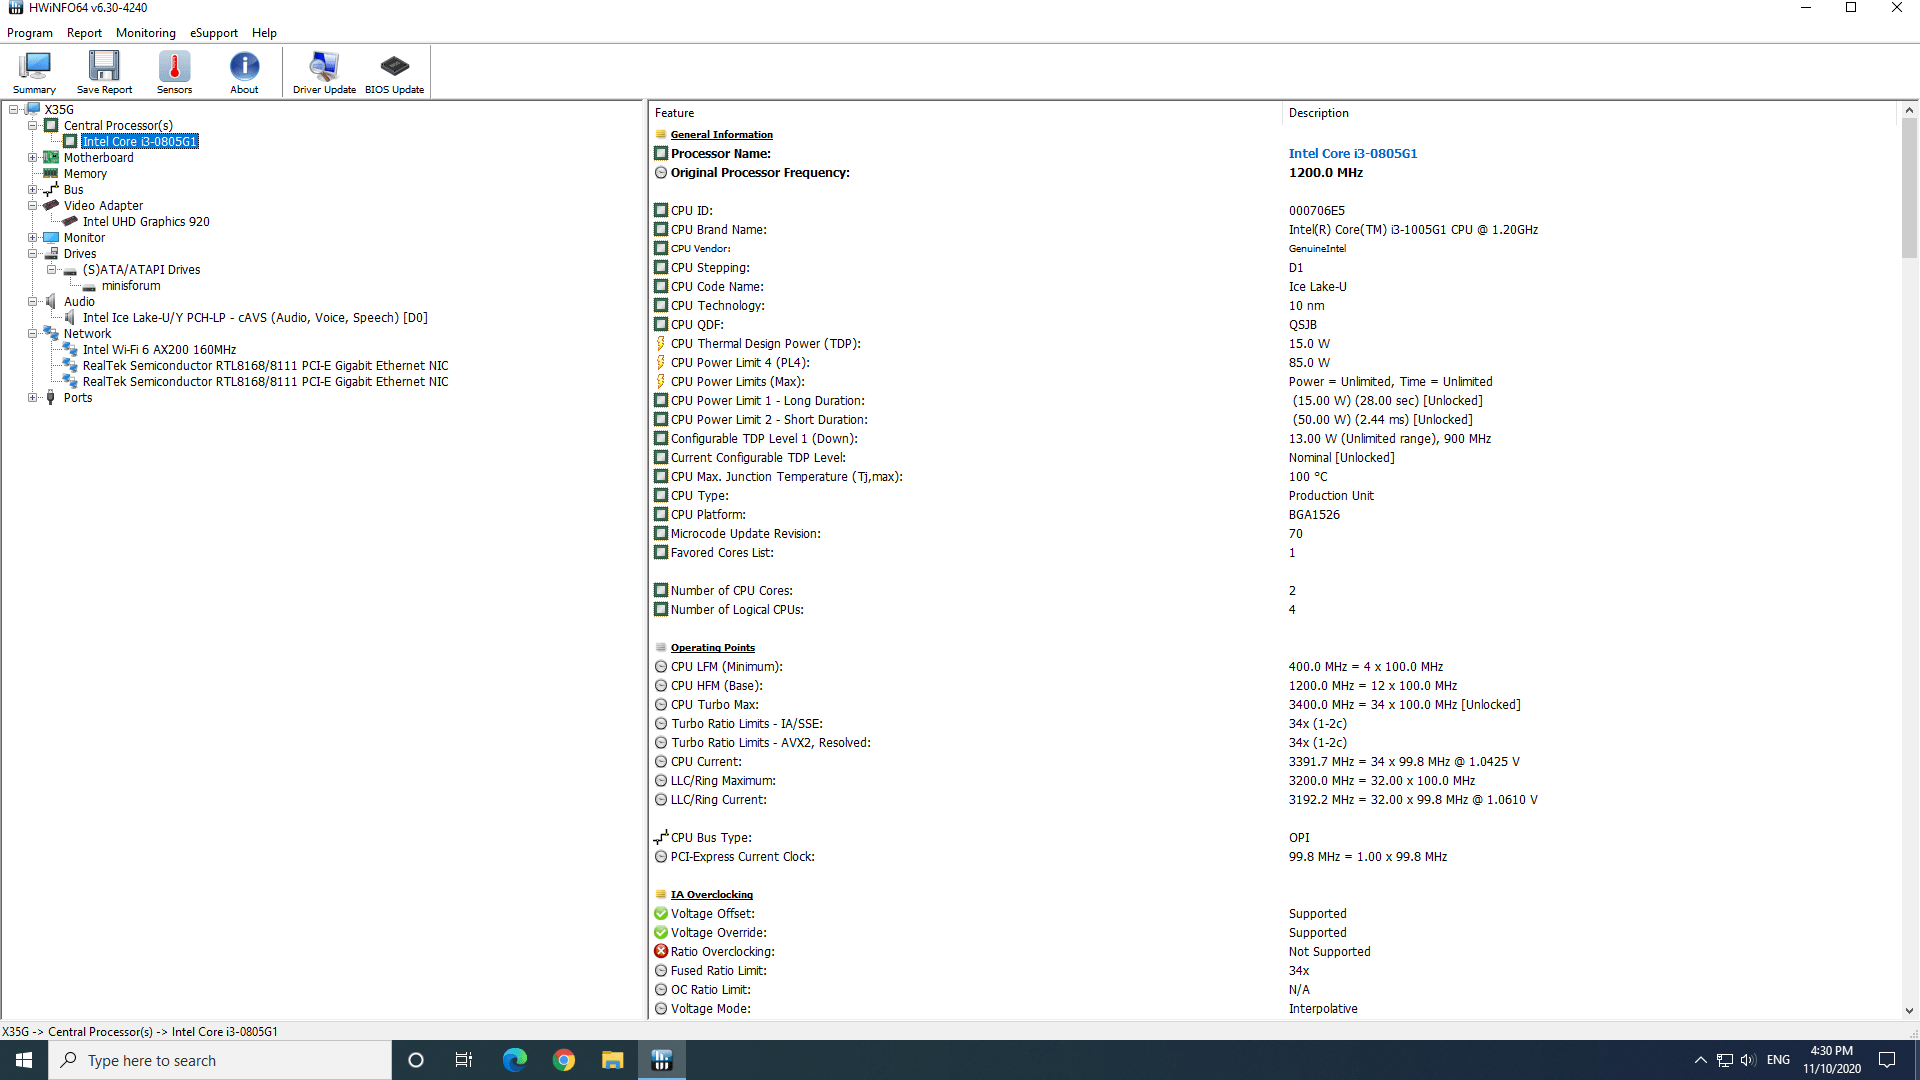Click the CPU Code Name Ice Lake-U value
The width and height of the screenshot is (1920, 1080).
1317,287
